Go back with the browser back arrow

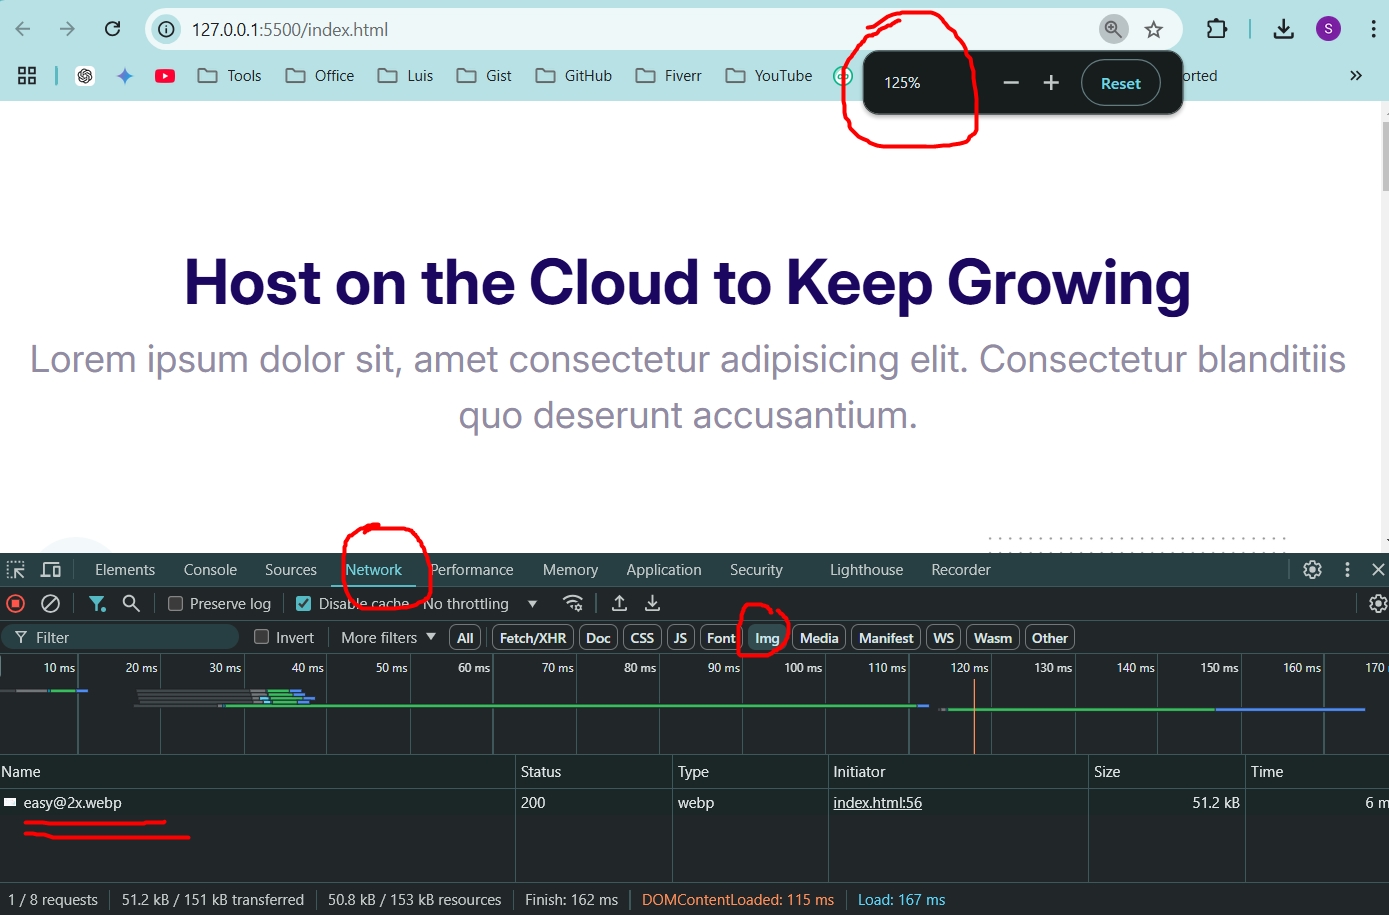[x=23, y=29]
